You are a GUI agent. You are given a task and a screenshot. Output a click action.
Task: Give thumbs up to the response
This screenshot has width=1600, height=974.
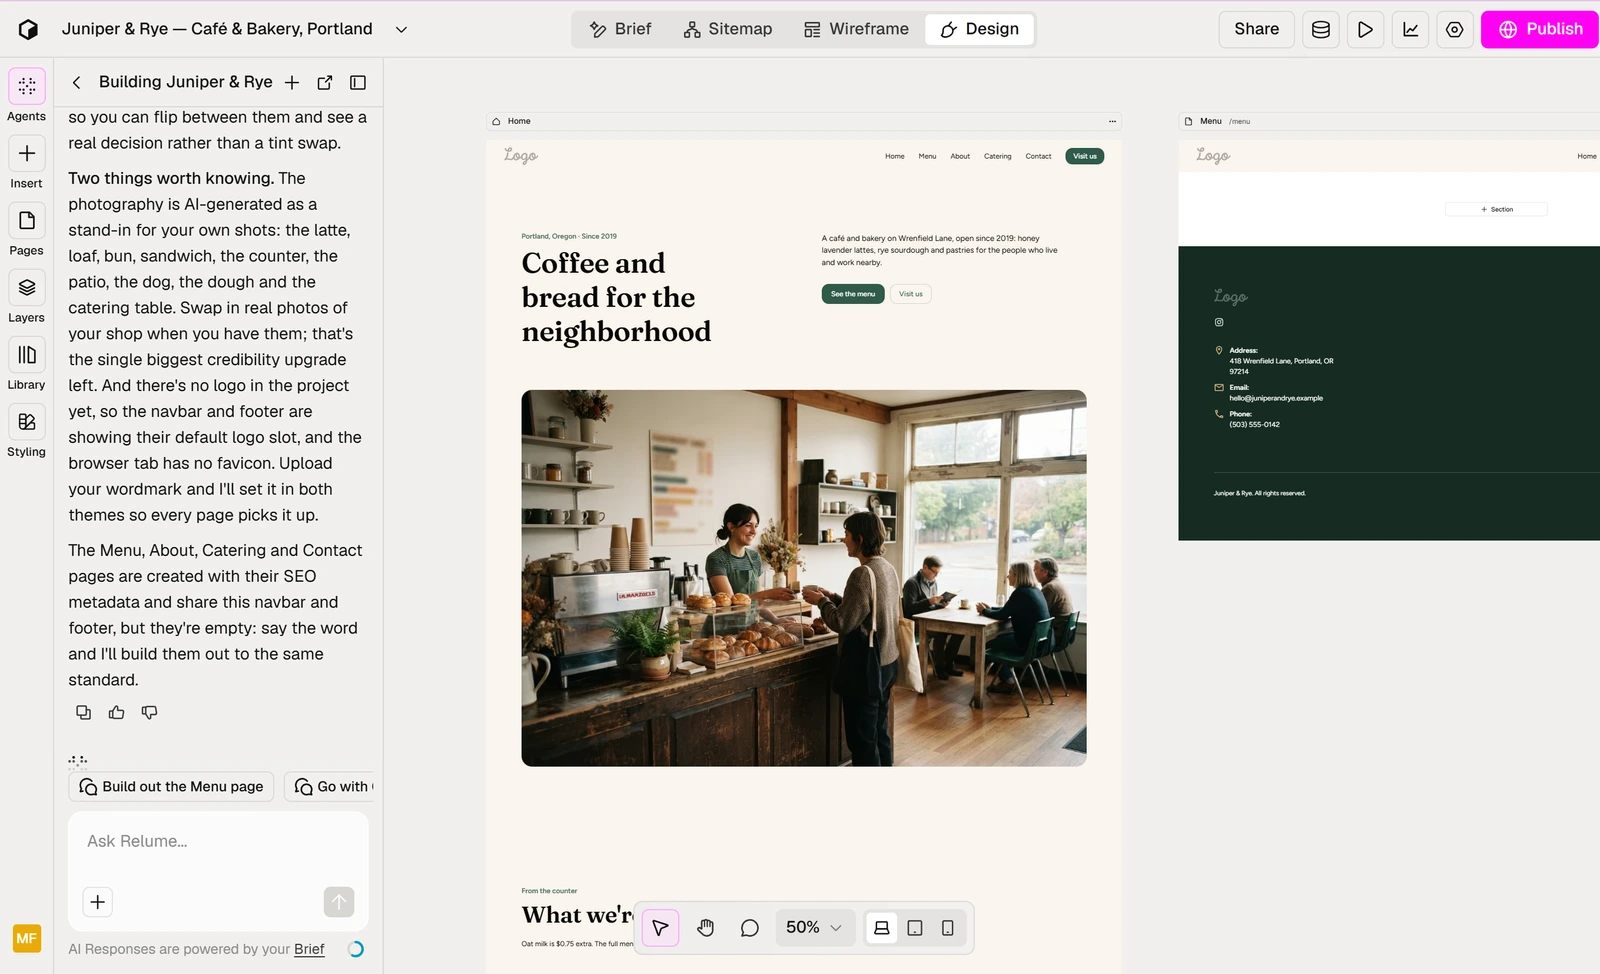117,712
